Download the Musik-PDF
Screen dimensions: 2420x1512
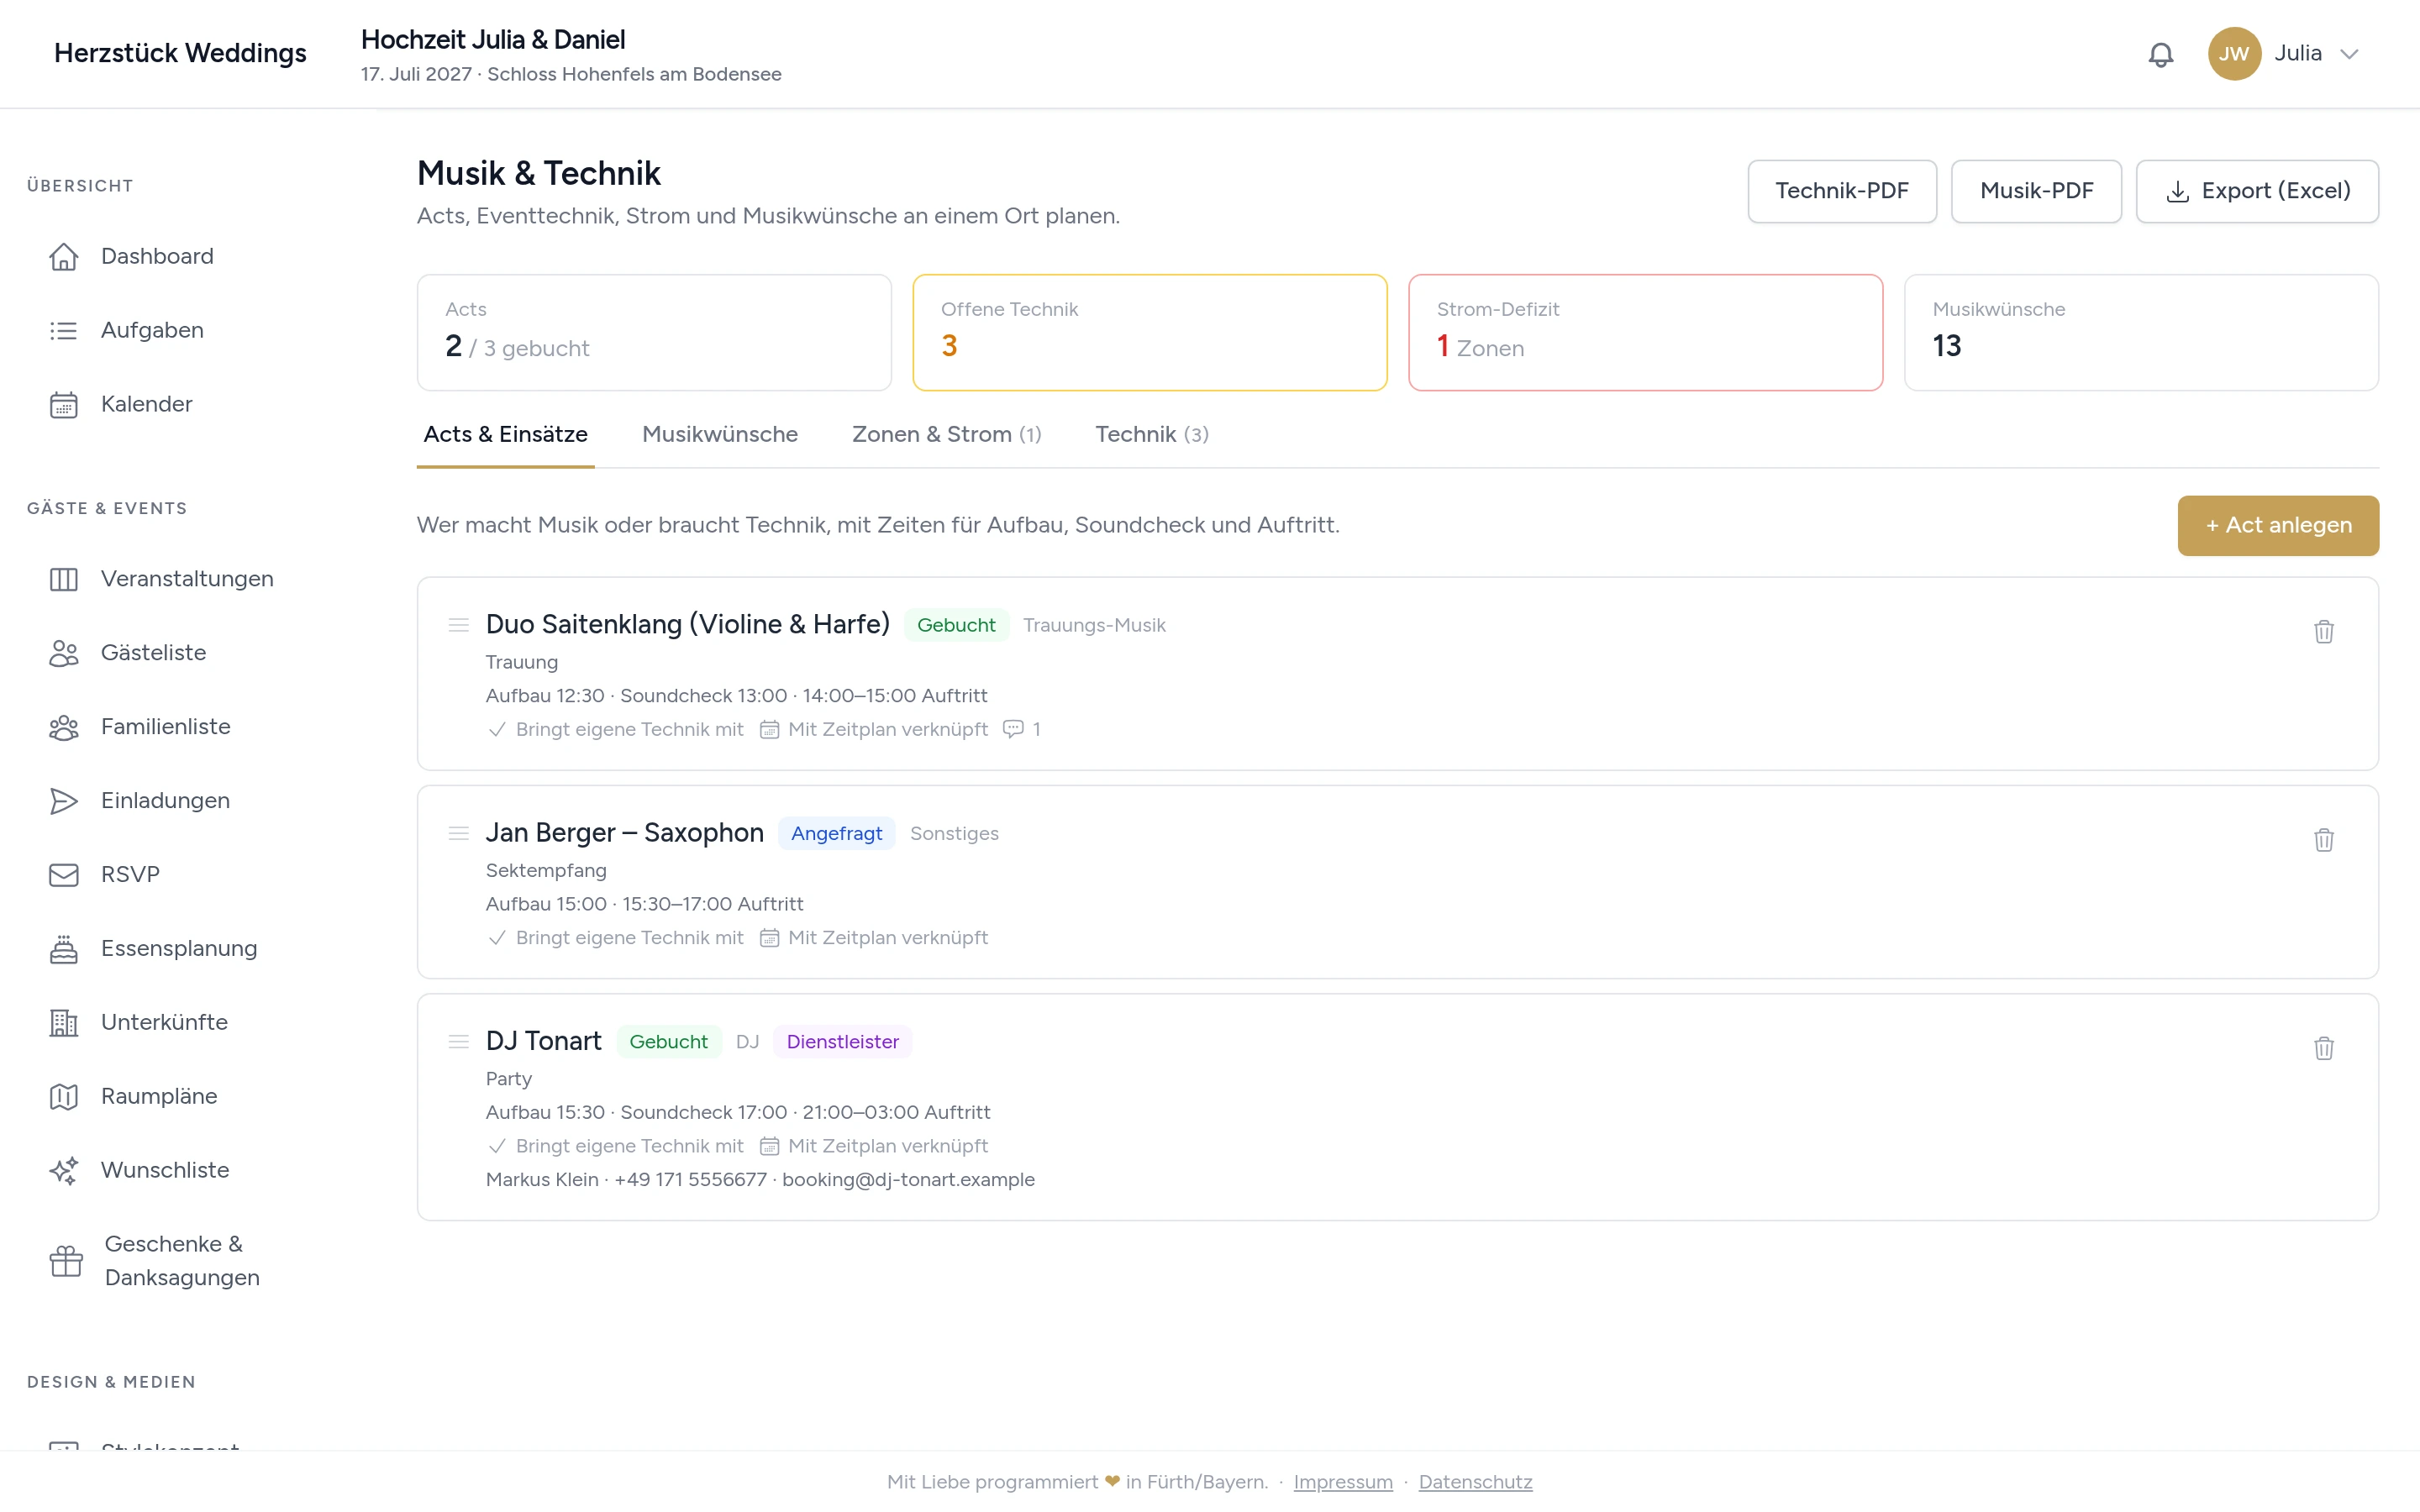tap(2036, 191)
